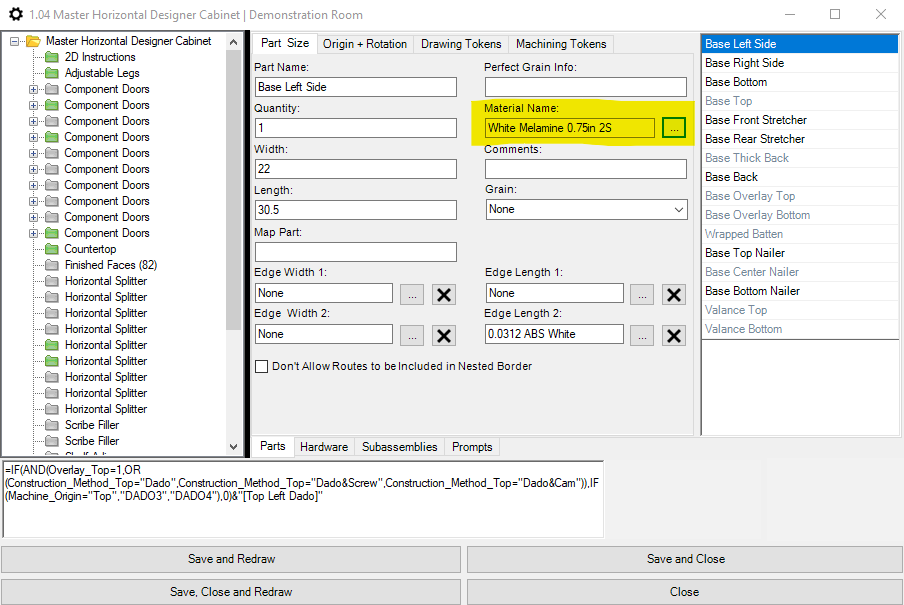904x605 pixels.
Task: Click into the Part Name field
Action: pyautogui.click(x=355, y=87)
